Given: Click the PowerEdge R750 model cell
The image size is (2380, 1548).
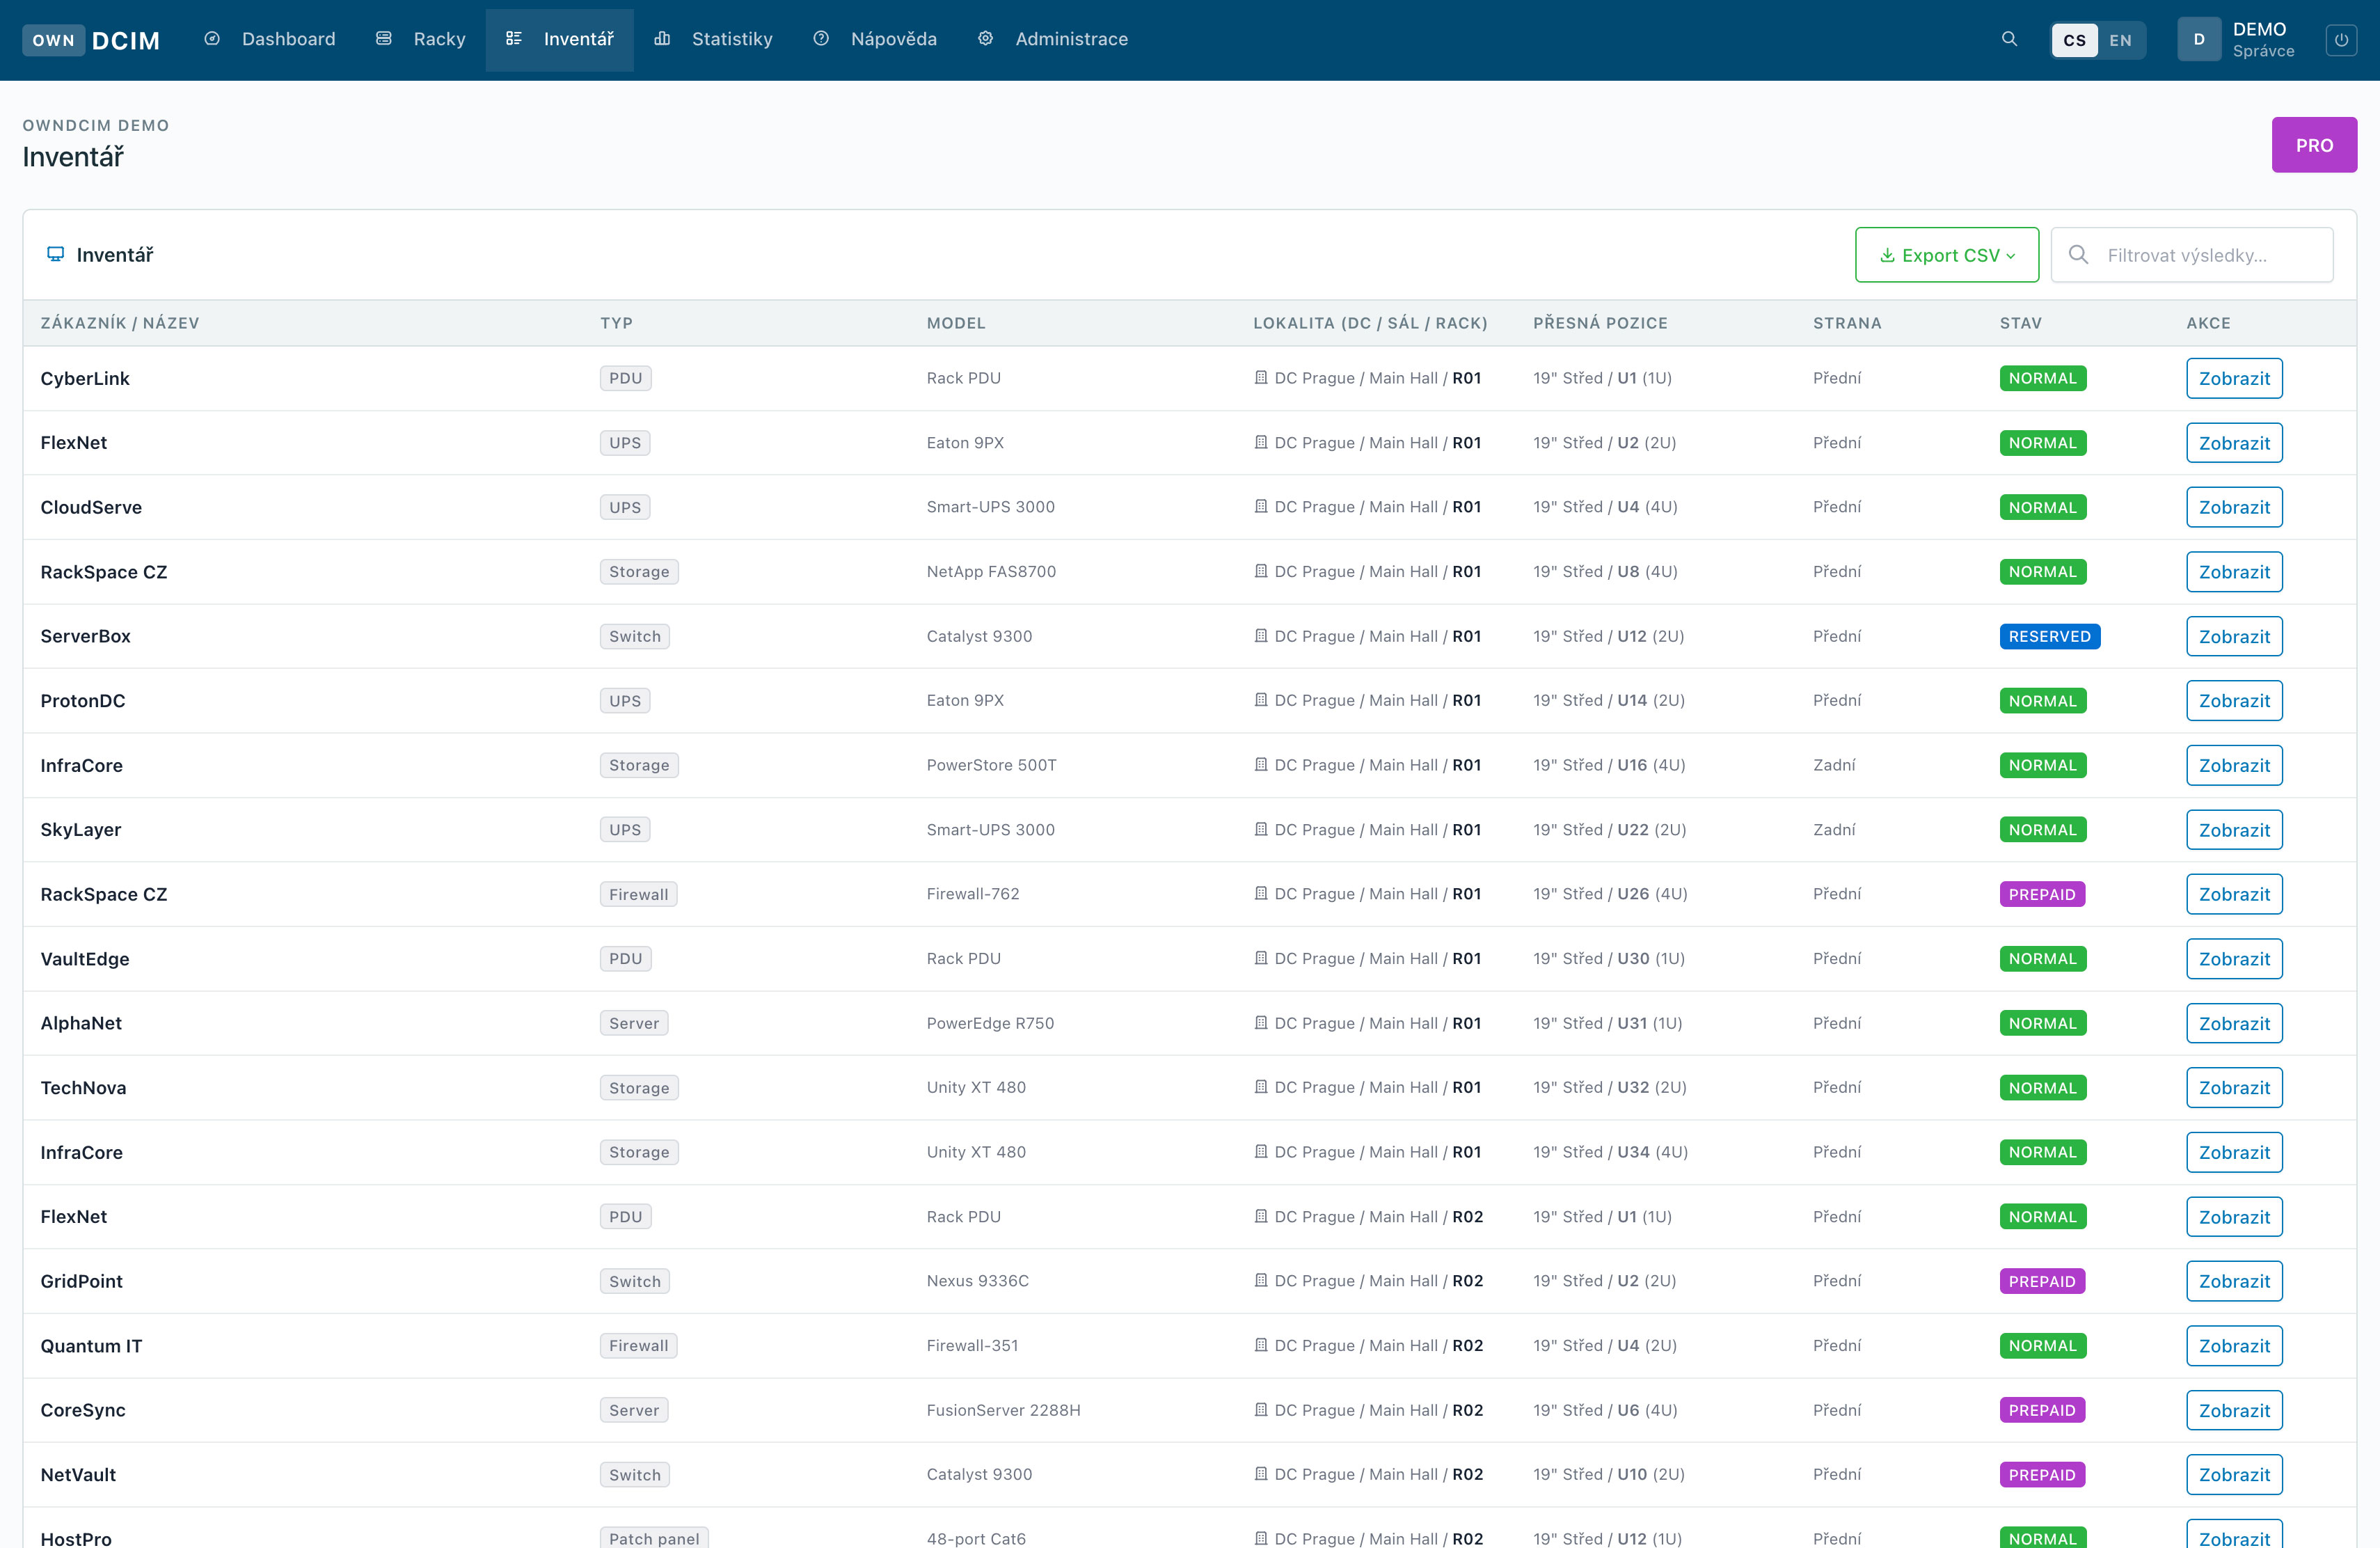Looking at the screenshot, I should pos(990,1023).
